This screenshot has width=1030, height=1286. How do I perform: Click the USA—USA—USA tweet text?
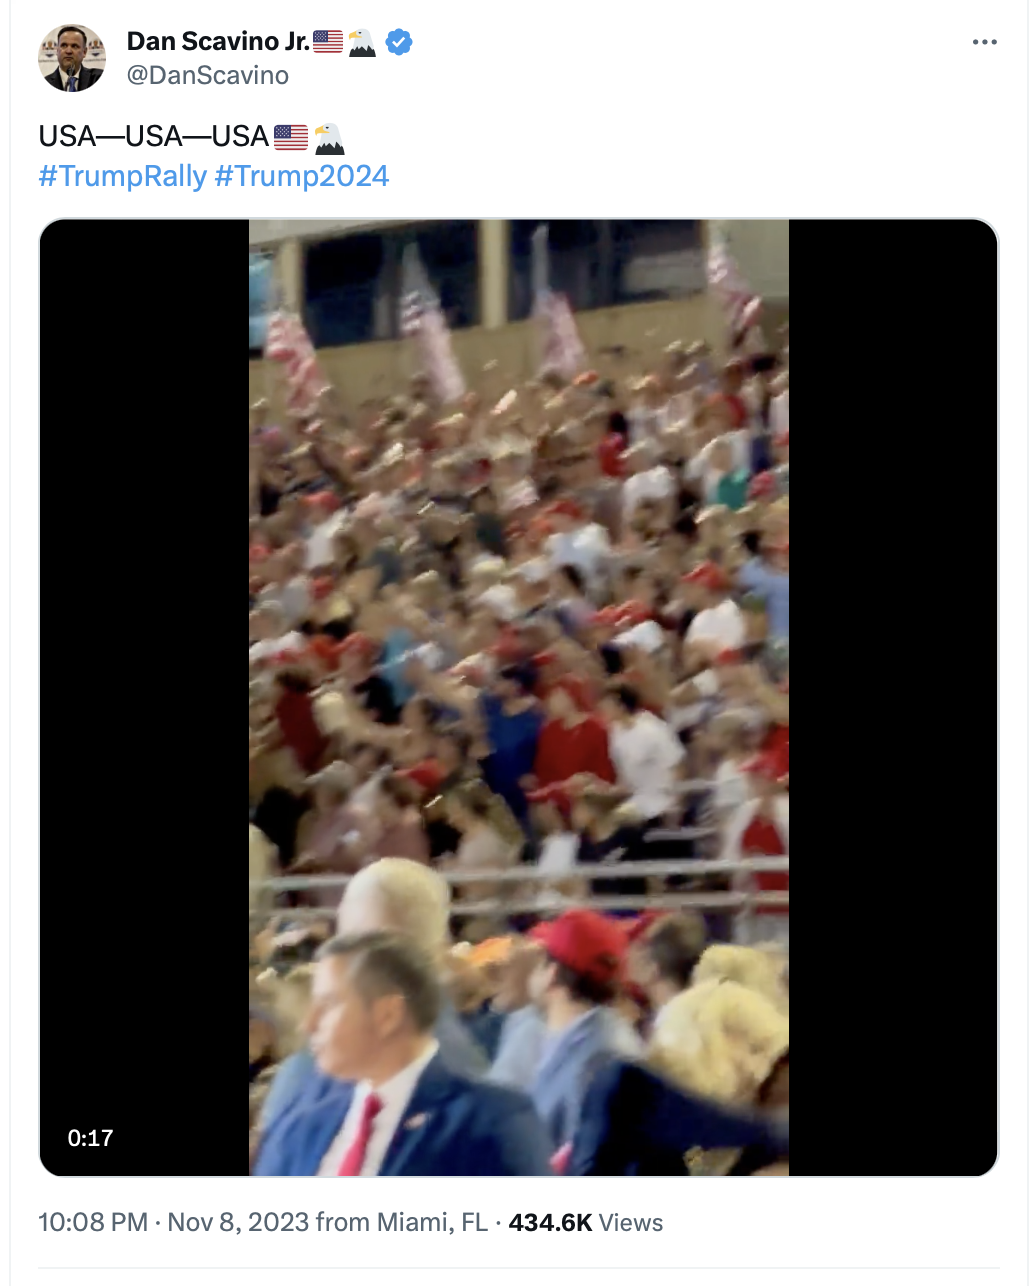[x=154, y=136]
